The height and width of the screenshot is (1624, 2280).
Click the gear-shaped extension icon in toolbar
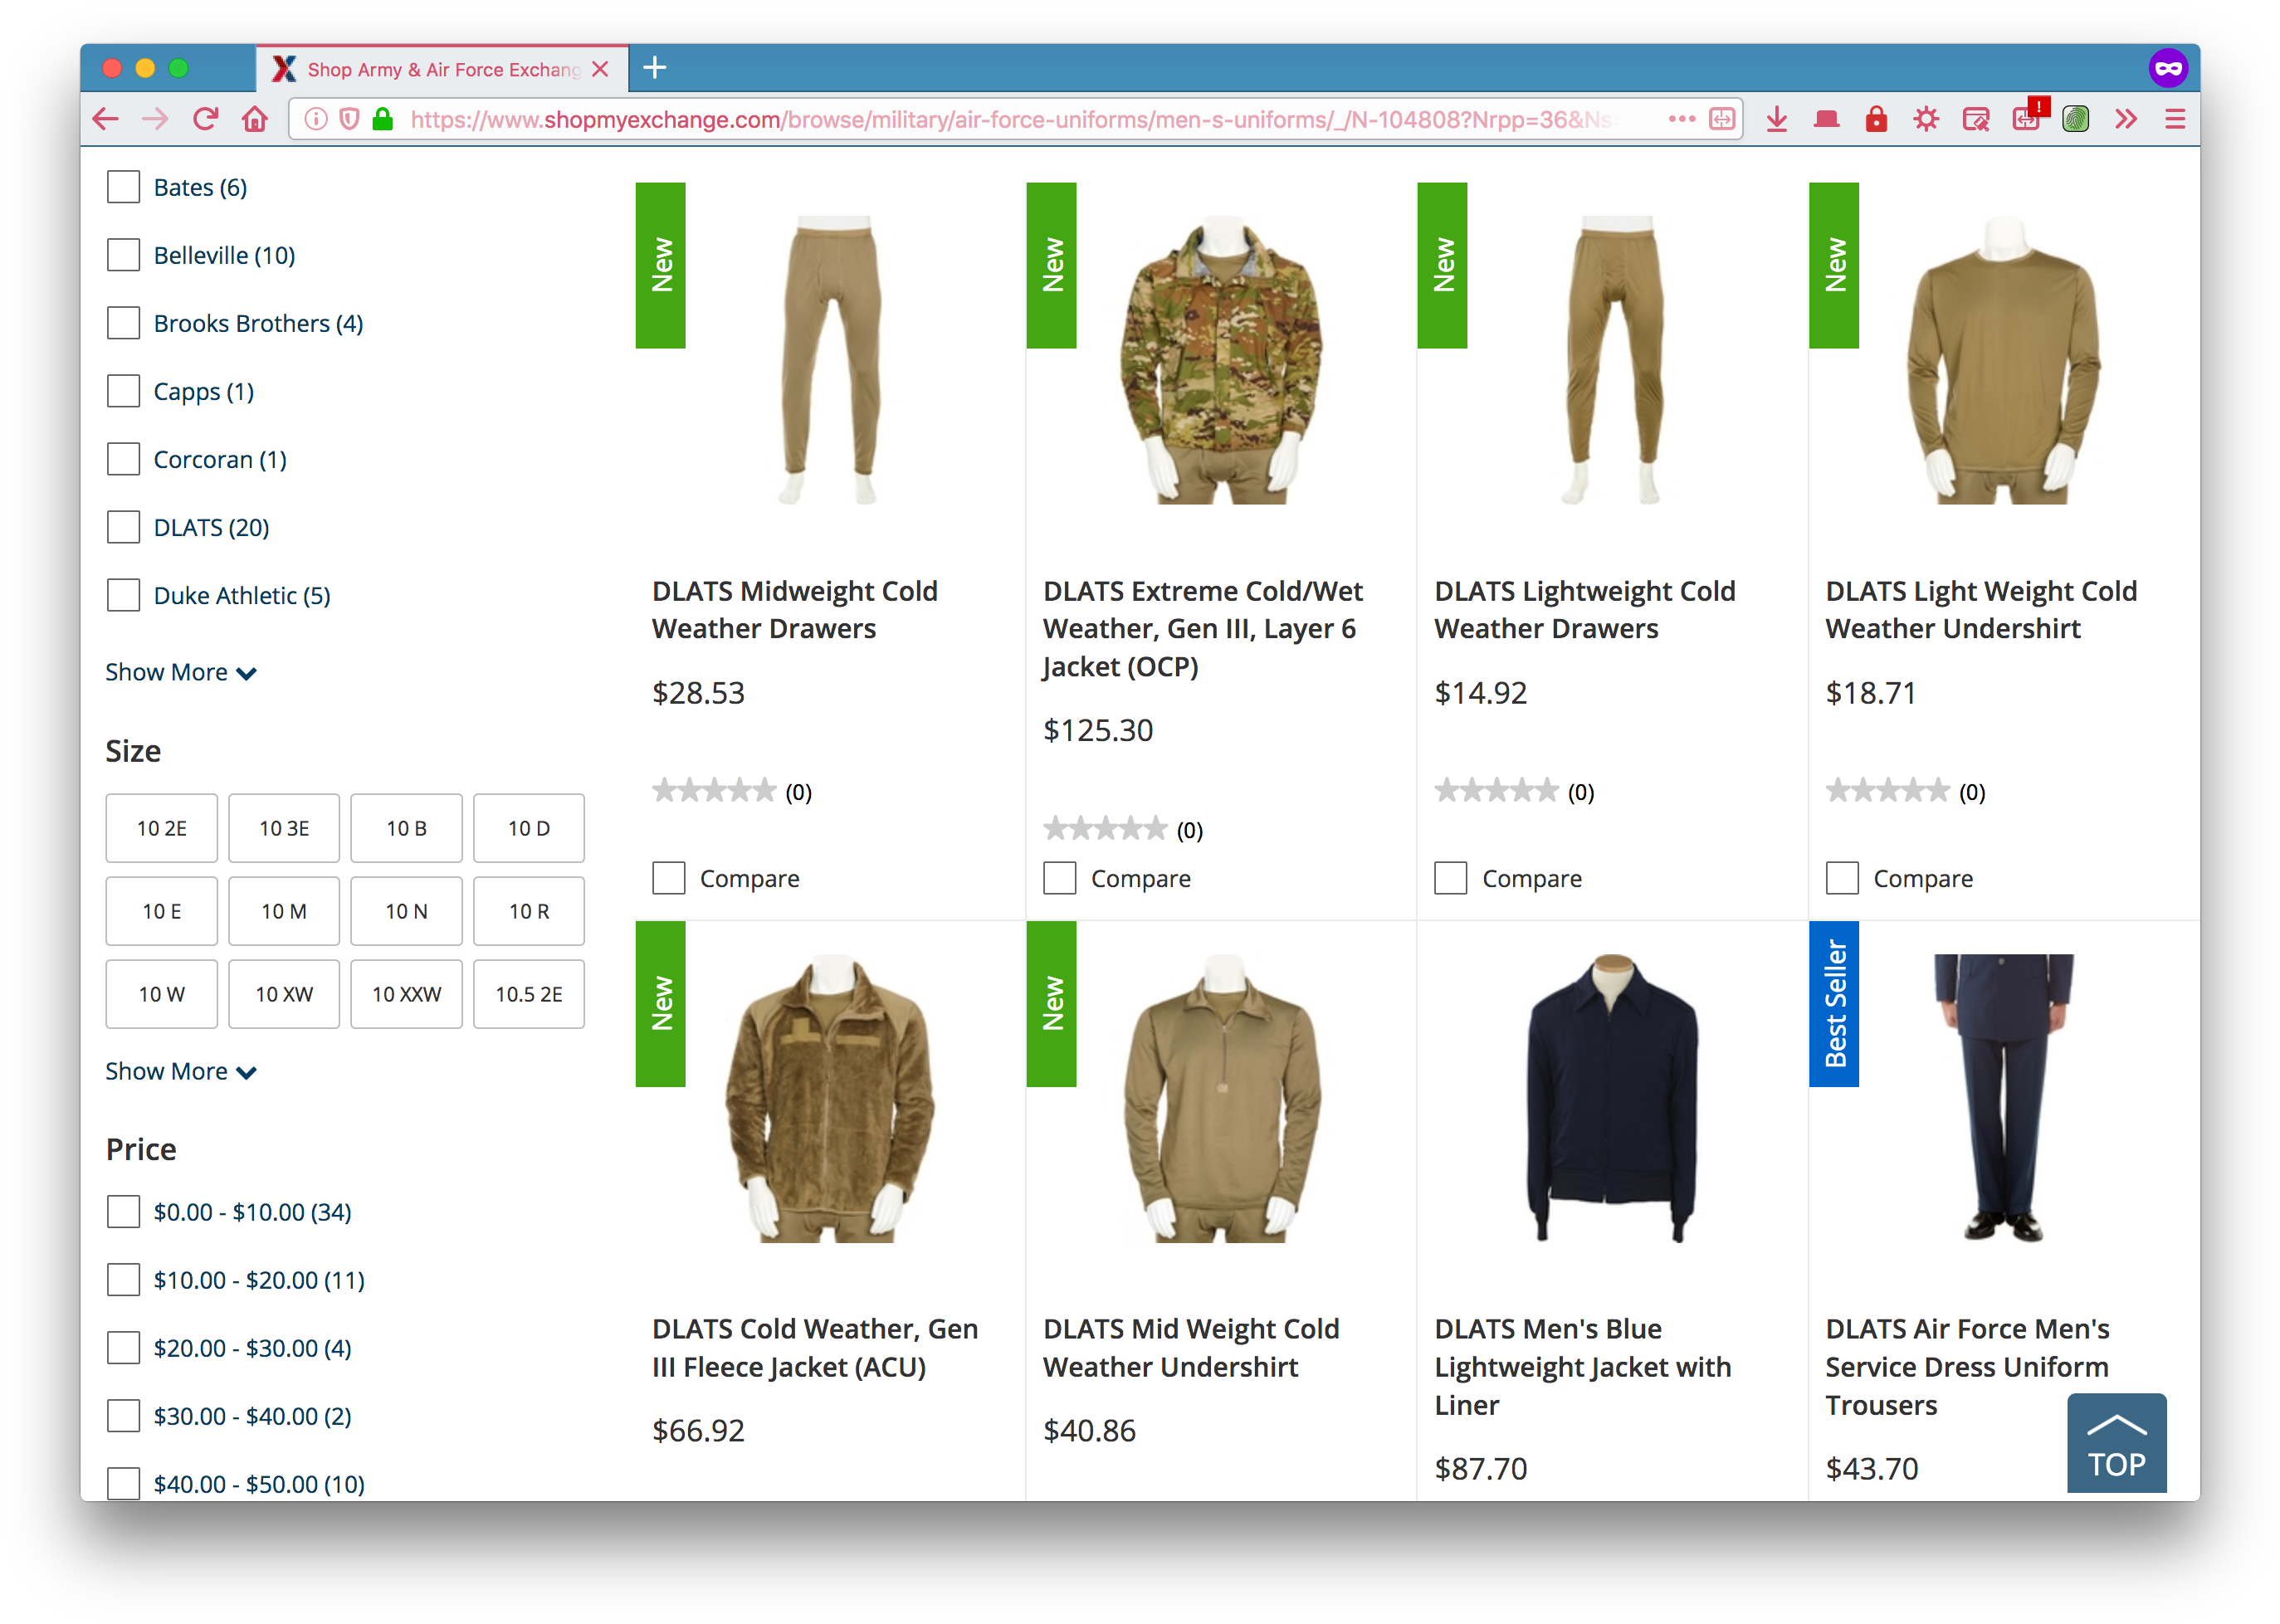click(x=1926, y=120)
